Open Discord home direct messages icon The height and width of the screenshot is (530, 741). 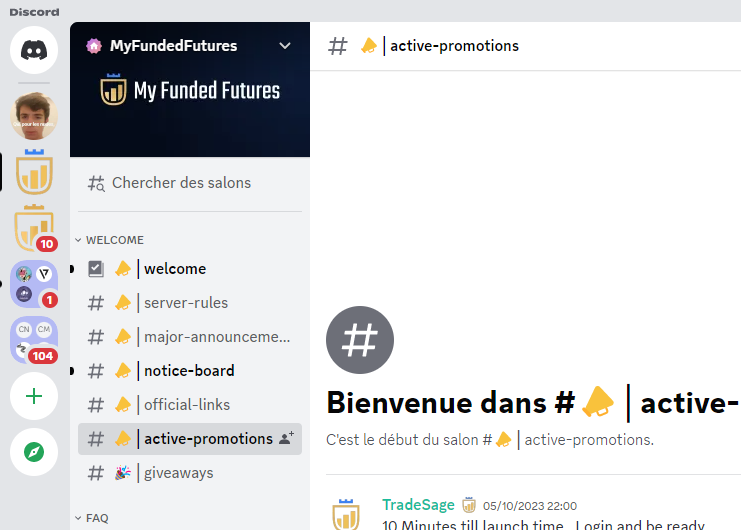click(34, 50)
